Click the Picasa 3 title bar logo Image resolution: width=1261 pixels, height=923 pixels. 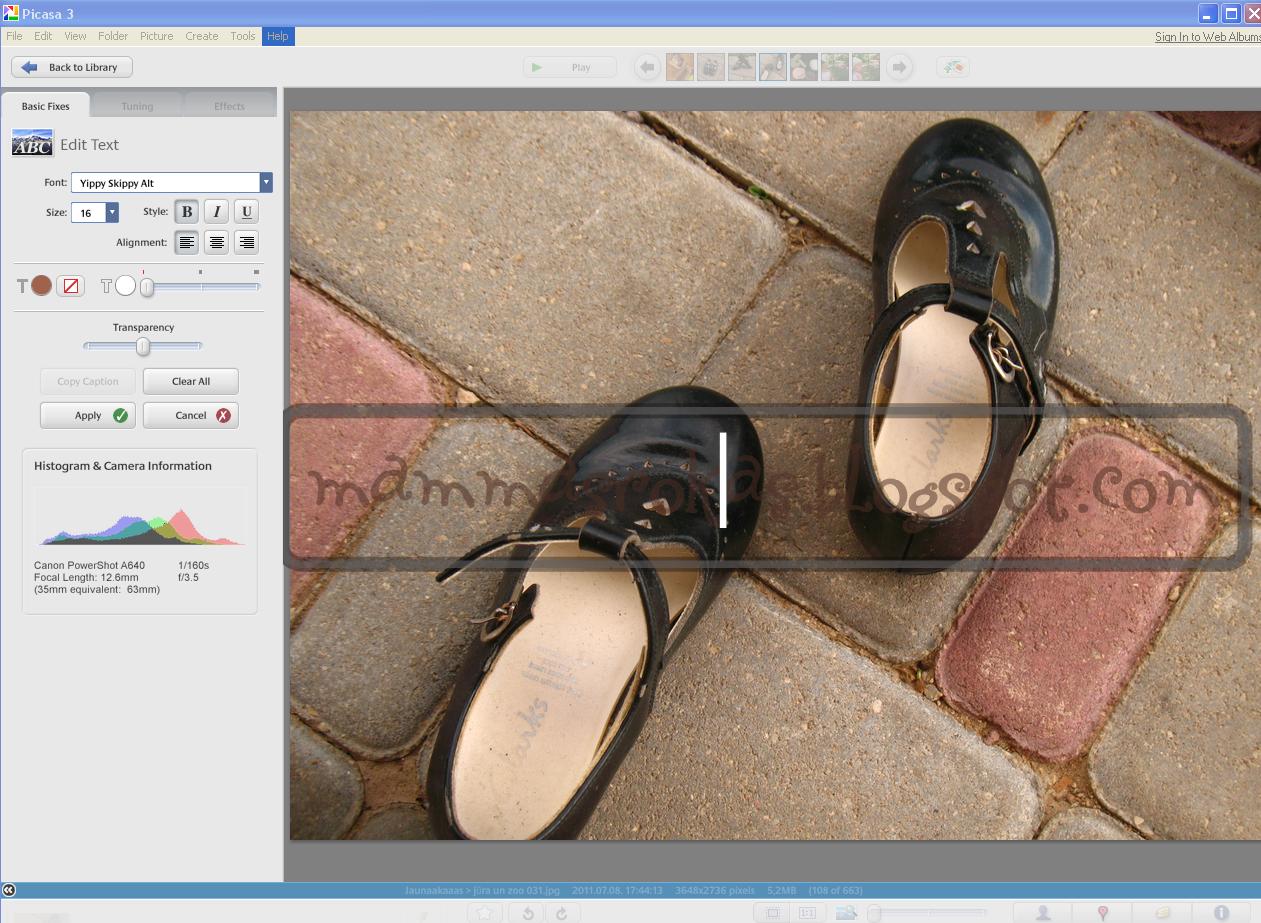tap(11, 13)
